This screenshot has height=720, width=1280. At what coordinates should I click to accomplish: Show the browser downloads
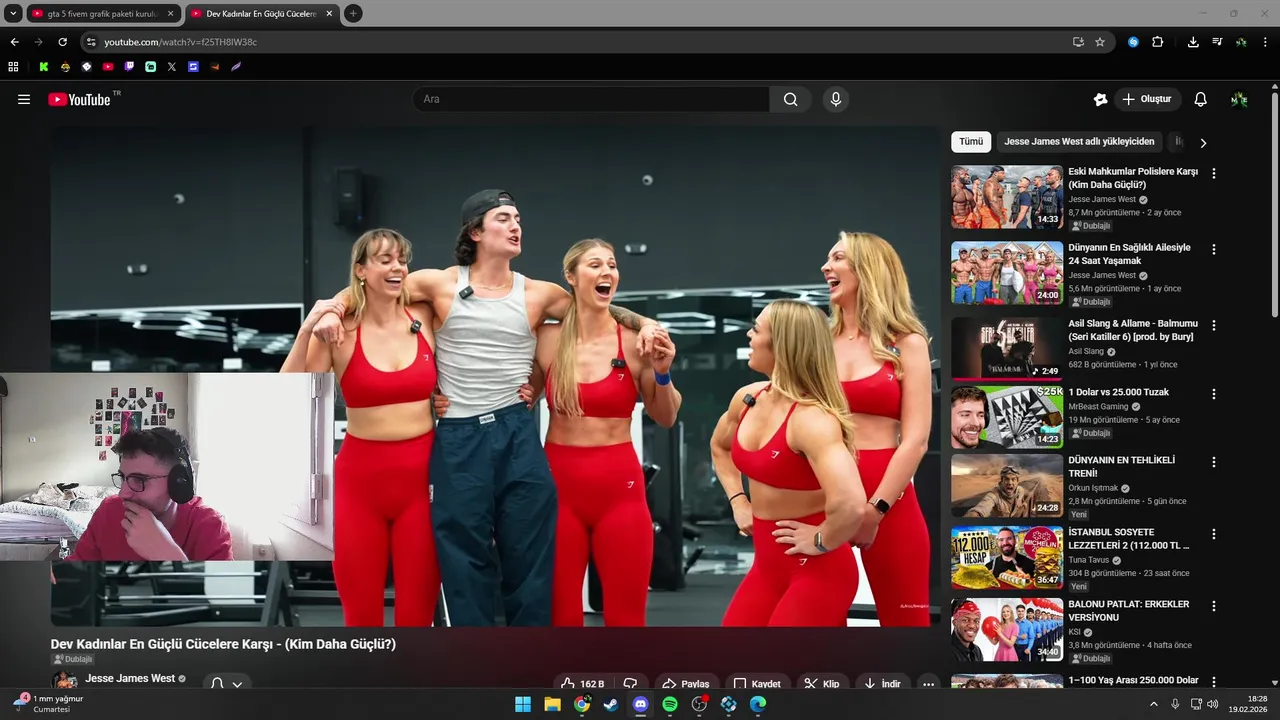coord(1193,42)
